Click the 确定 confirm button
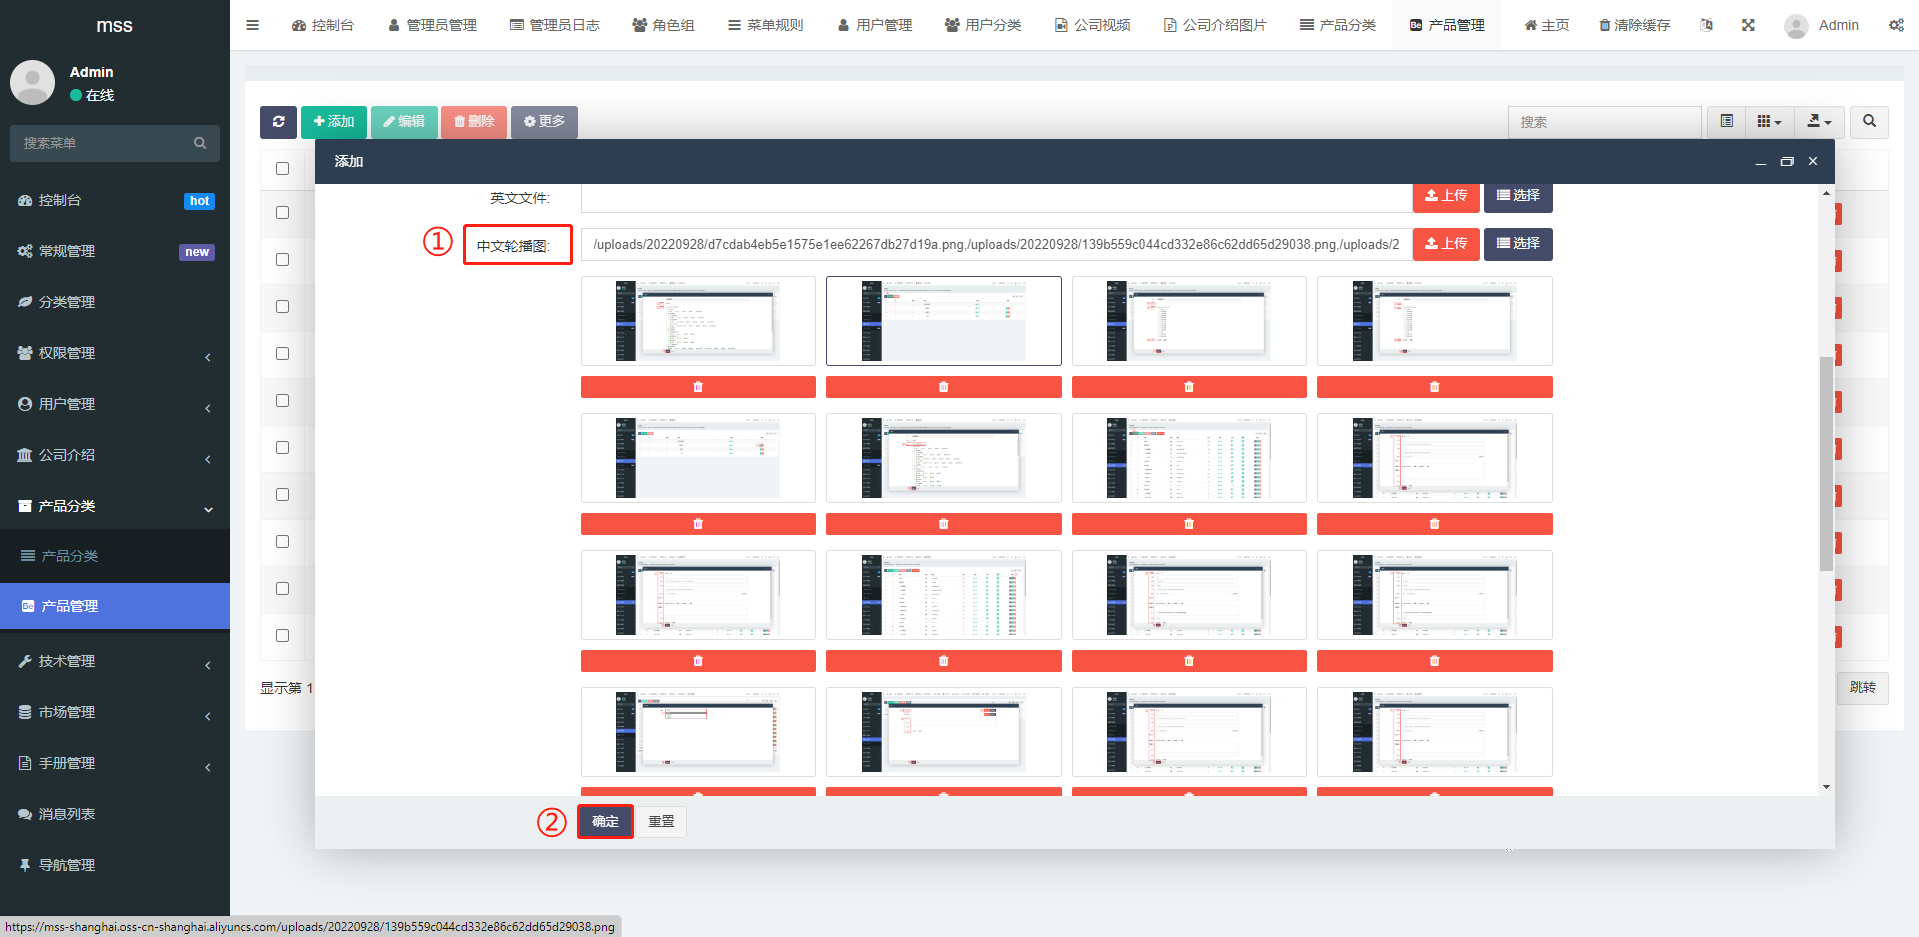 [x=605, y=822]
